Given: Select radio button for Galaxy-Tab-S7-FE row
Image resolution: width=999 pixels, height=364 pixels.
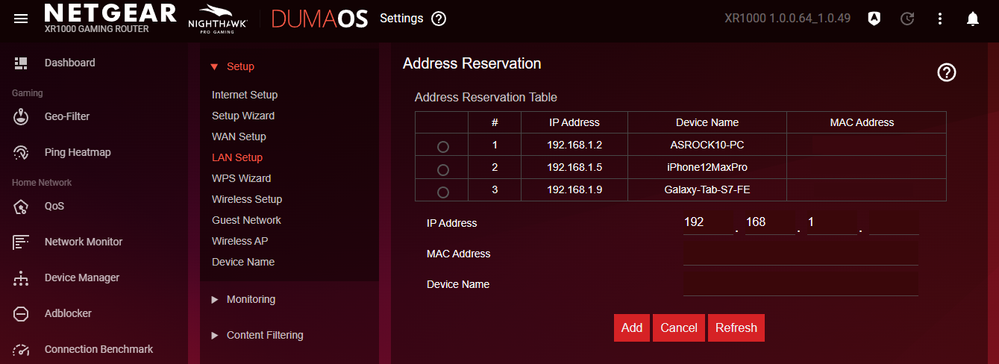Looking at the screenshot, I should 443,192.
